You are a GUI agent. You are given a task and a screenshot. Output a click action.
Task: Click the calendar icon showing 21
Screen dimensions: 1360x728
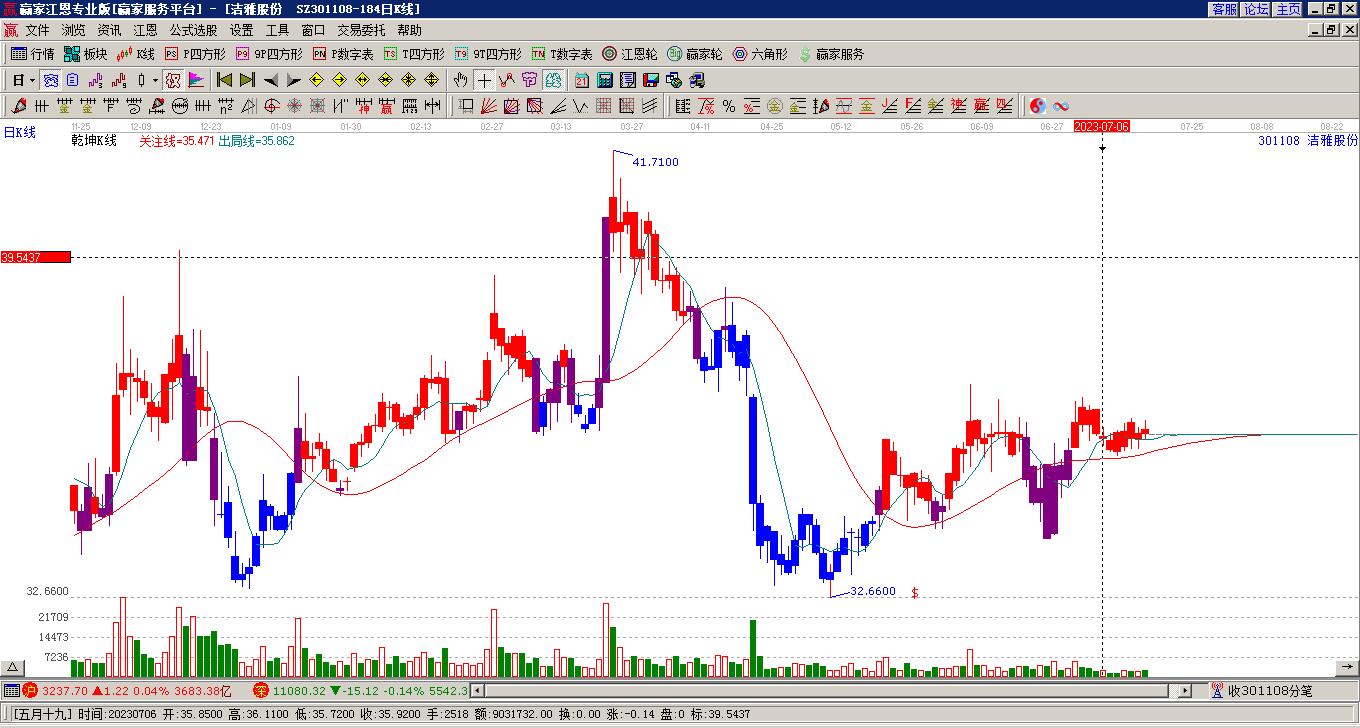point(582,80)
